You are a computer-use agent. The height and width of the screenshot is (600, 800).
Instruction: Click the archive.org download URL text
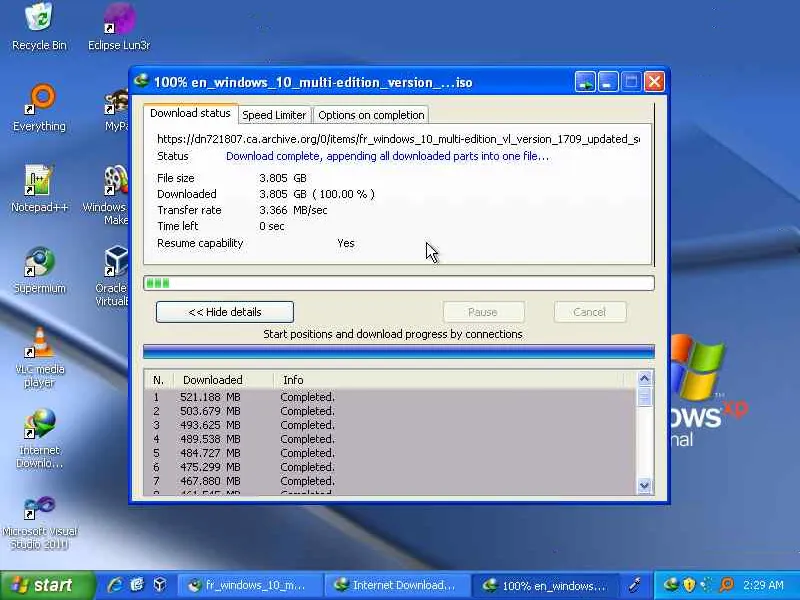click(x=398, y=139)
